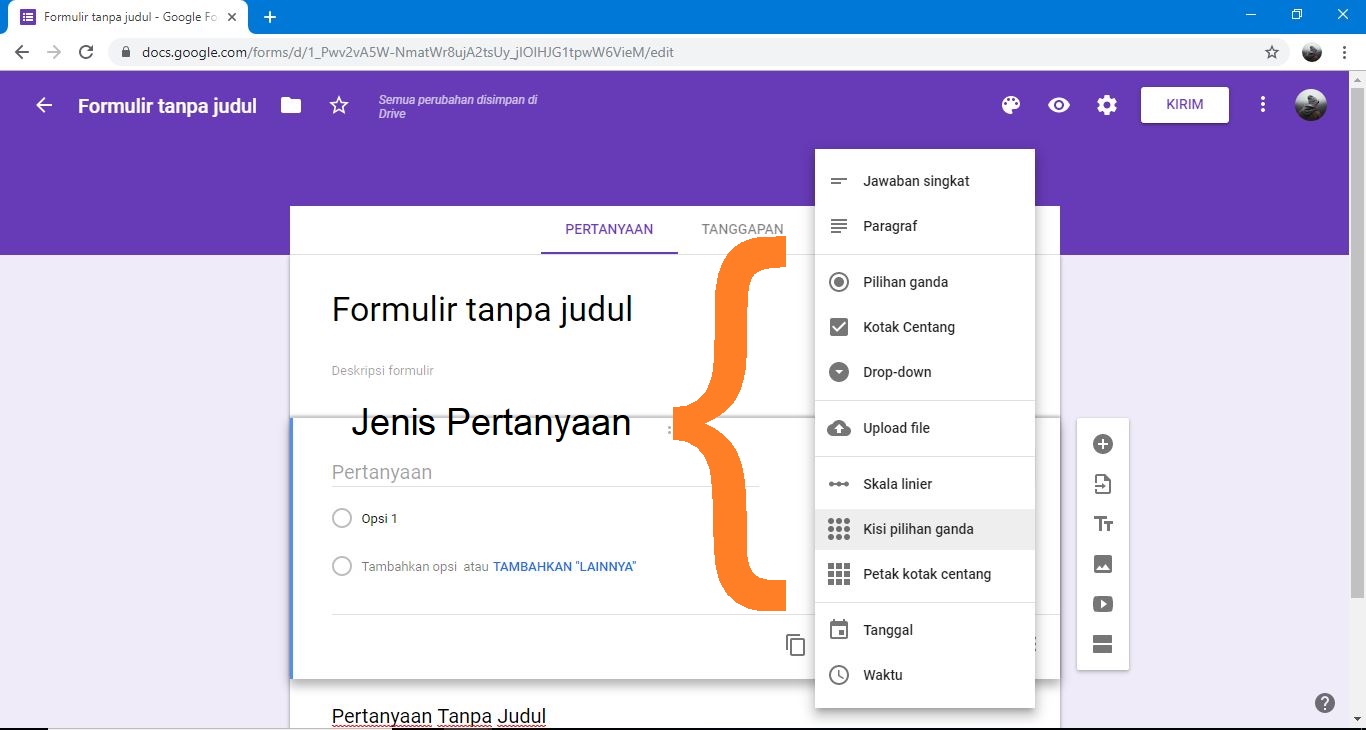Choose Kotak Centang as the question type
The height and width of the screenshot is (730, 1366).
click(x=909, y=327)
